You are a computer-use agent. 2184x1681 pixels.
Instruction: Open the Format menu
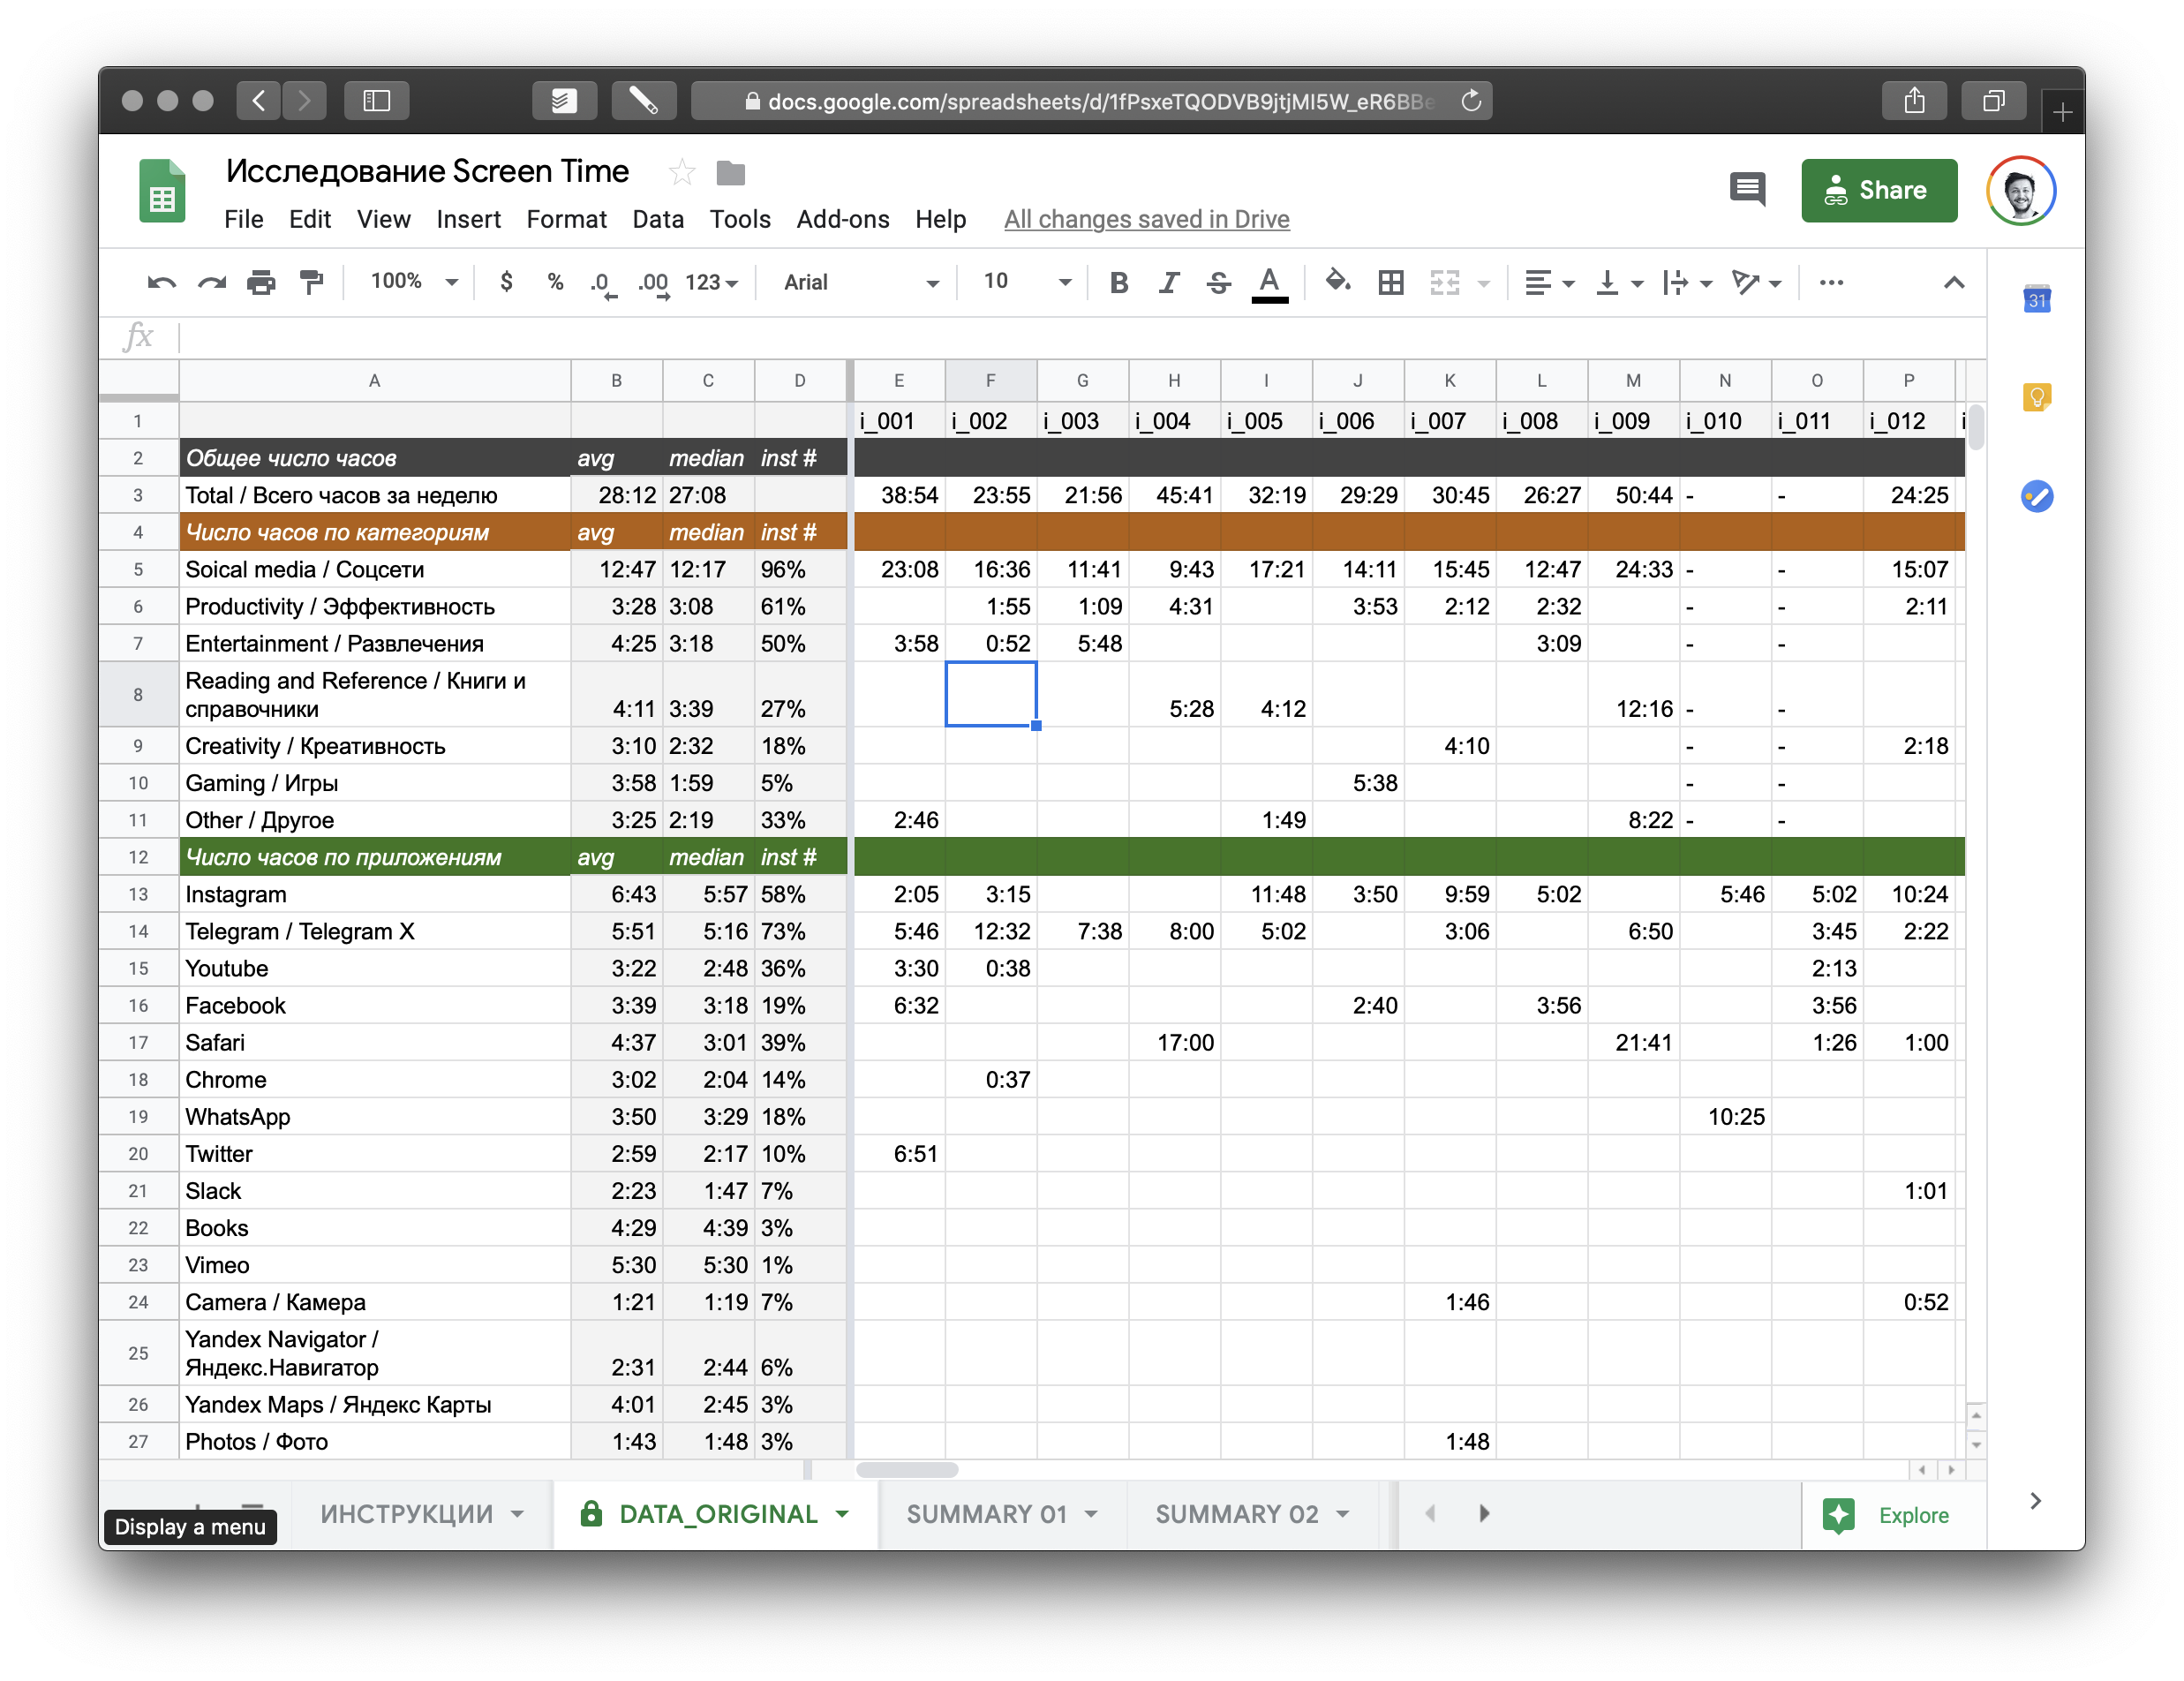pyautogui.click(x=566, y=219)
